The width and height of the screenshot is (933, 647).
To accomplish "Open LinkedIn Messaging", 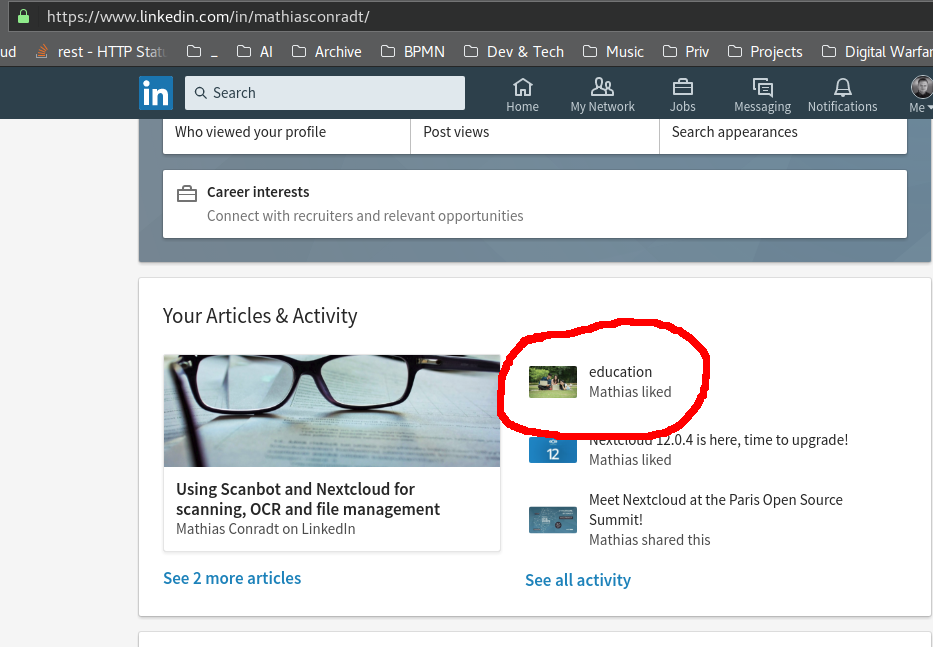I will 762,93.
